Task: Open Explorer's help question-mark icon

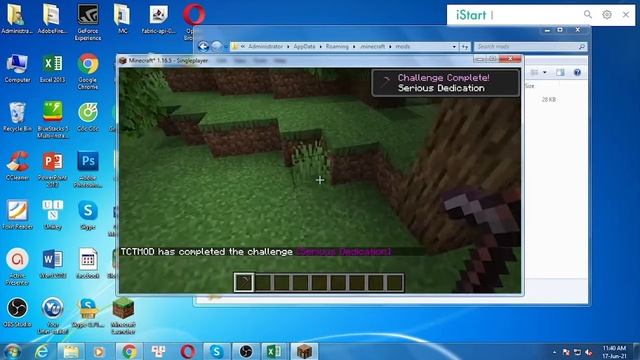Action: [x=577, y=72]
